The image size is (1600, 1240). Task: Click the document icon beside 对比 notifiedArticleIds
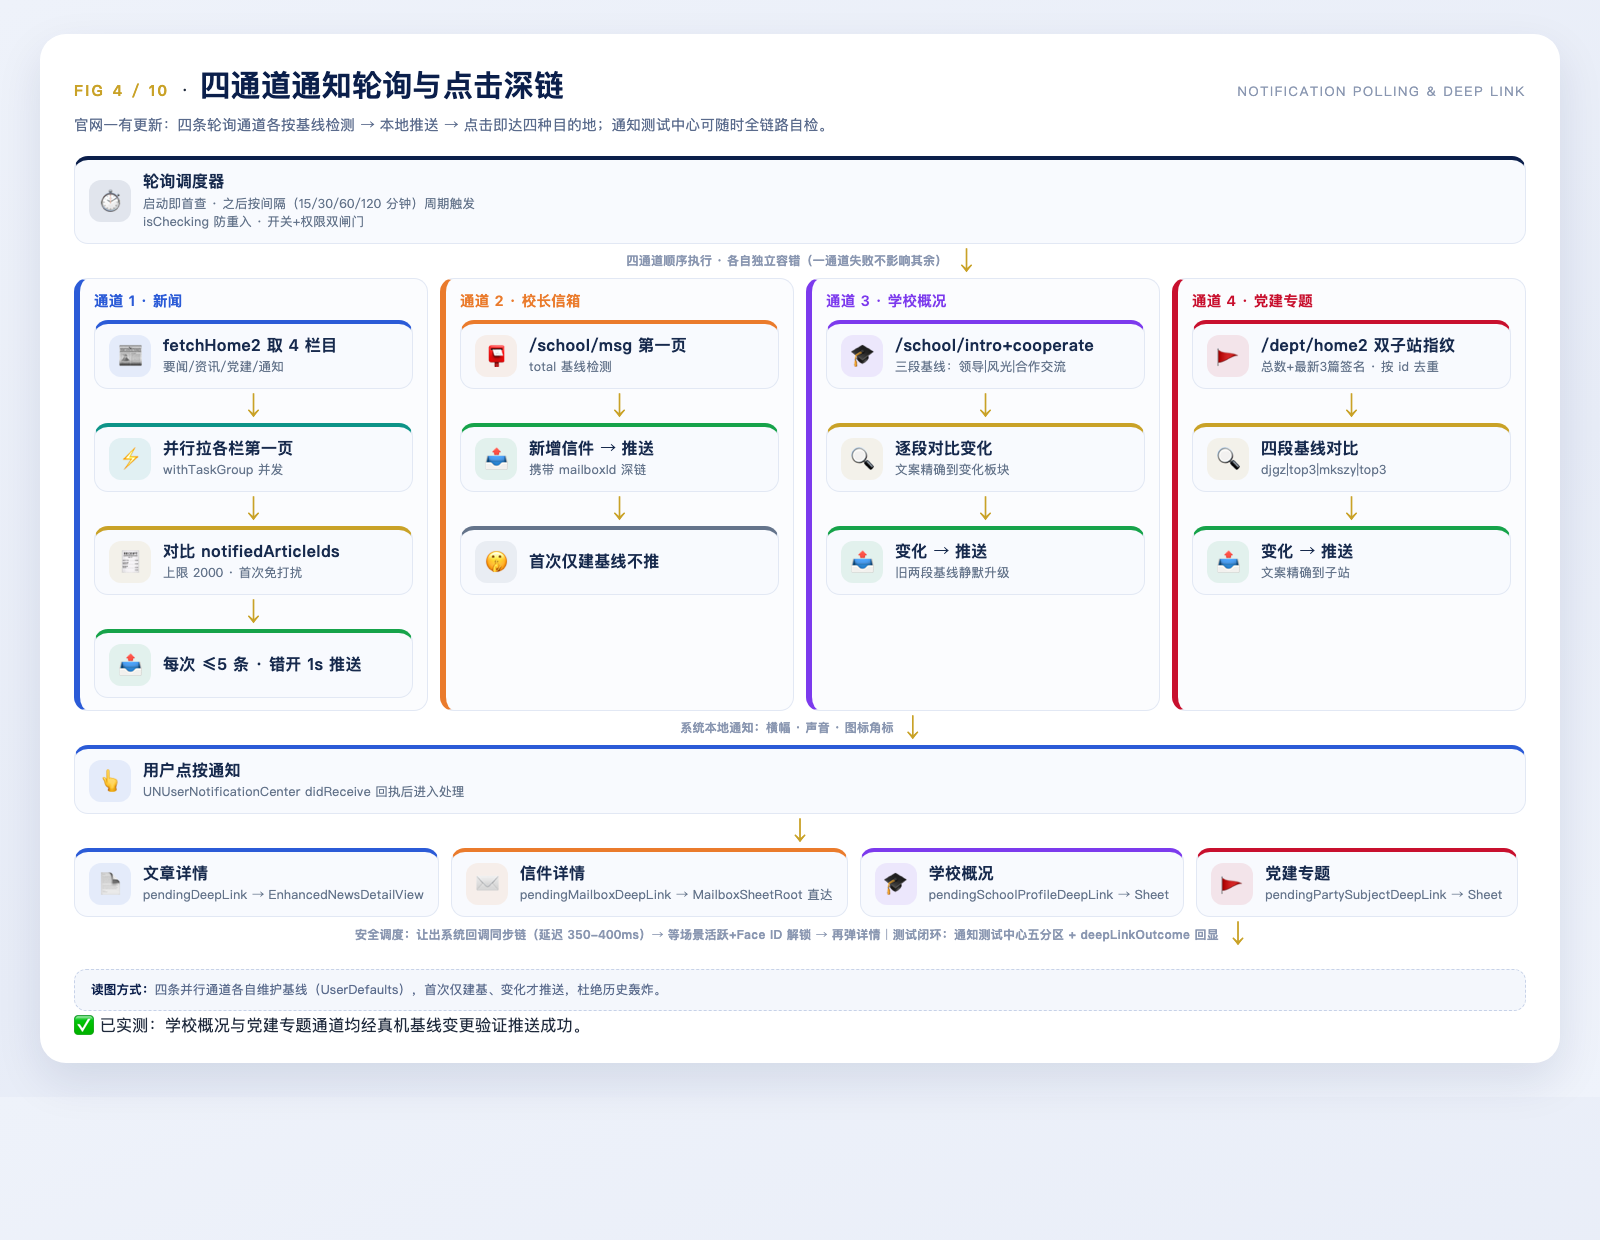click(x=130, y=562)
